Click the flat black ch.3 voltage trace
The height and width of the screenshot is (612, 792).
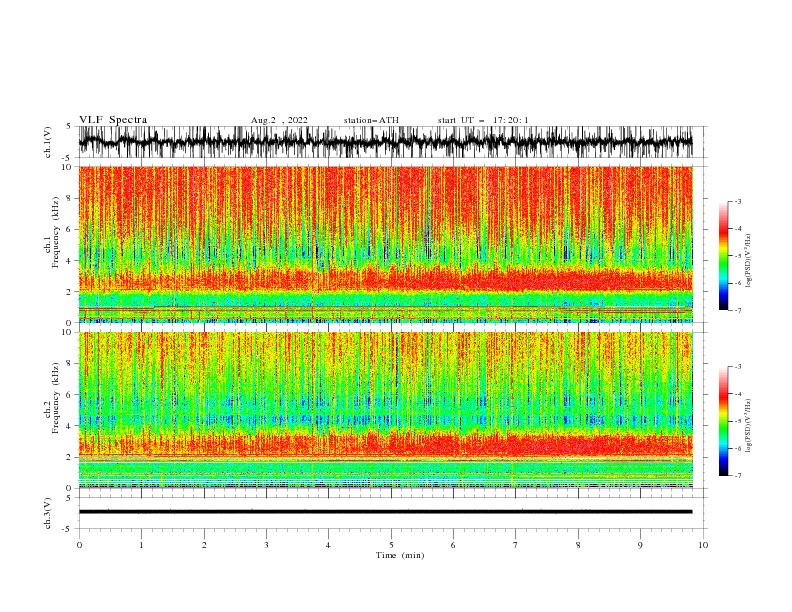point(386,512)
